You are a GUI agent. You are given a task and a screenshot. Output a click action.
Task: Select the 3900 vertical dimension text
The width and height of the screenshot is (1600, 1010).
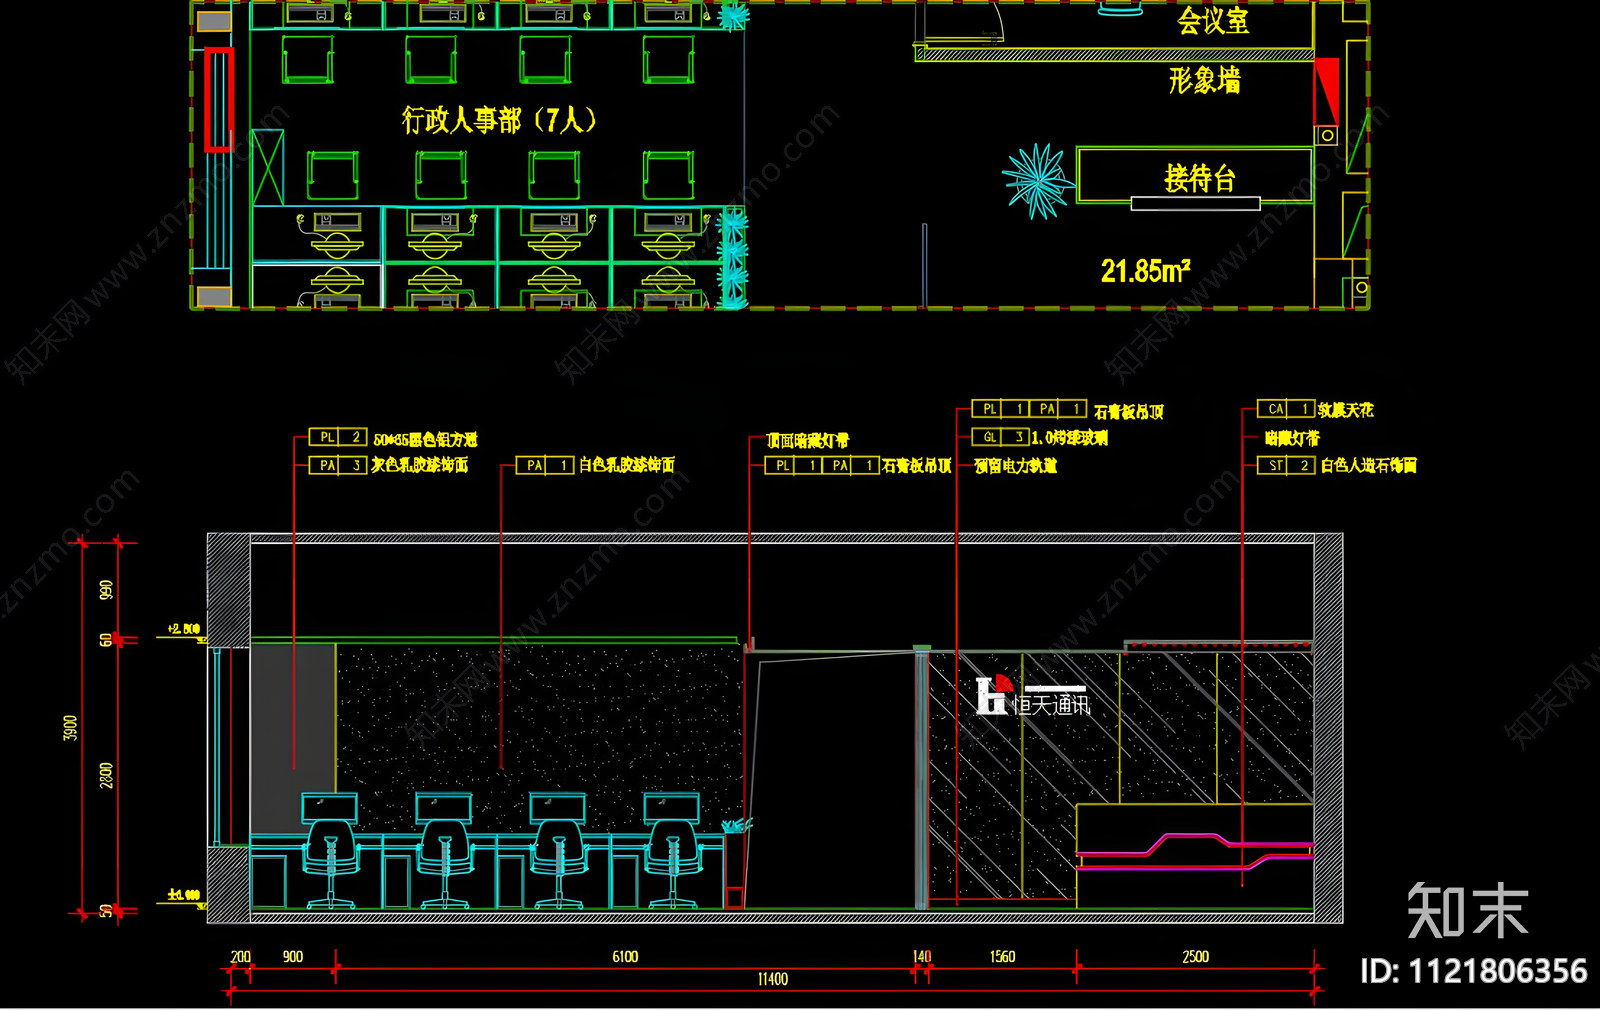pyautogui.click(x=70, y=728)
